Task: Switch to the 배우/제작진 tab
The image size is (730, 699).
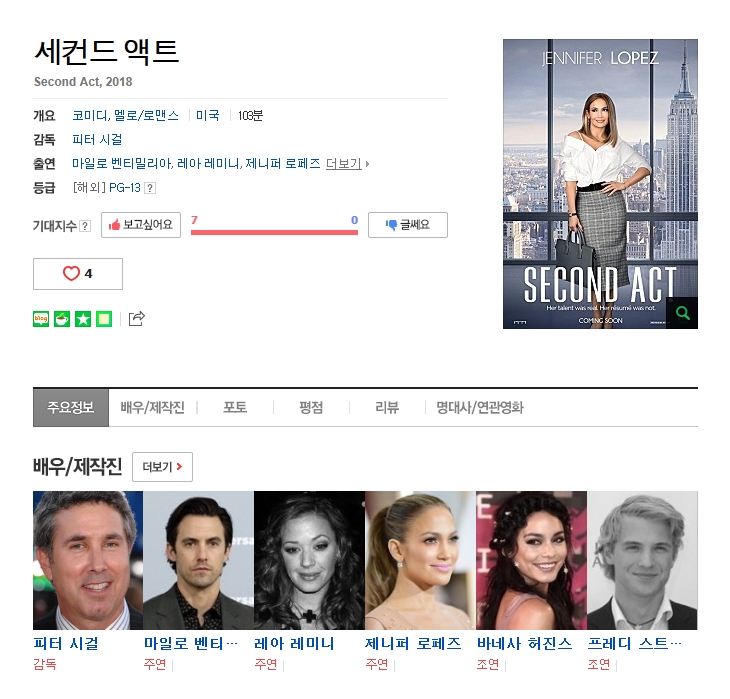Action: 153,407
